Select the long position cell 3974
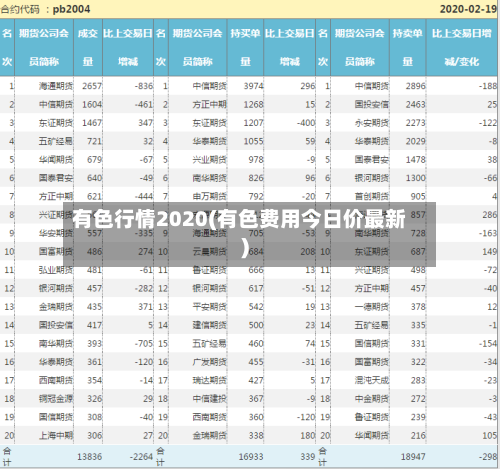The image size is (500, 469). pos(254,86)
